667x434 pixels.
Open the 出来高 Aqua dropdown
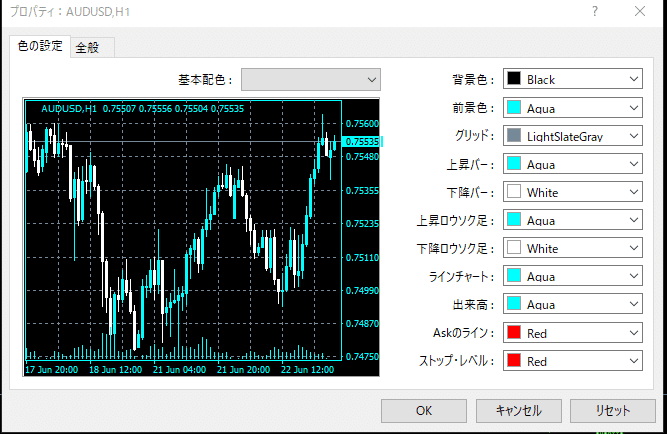pyautogui.click(x=573, y=304)
